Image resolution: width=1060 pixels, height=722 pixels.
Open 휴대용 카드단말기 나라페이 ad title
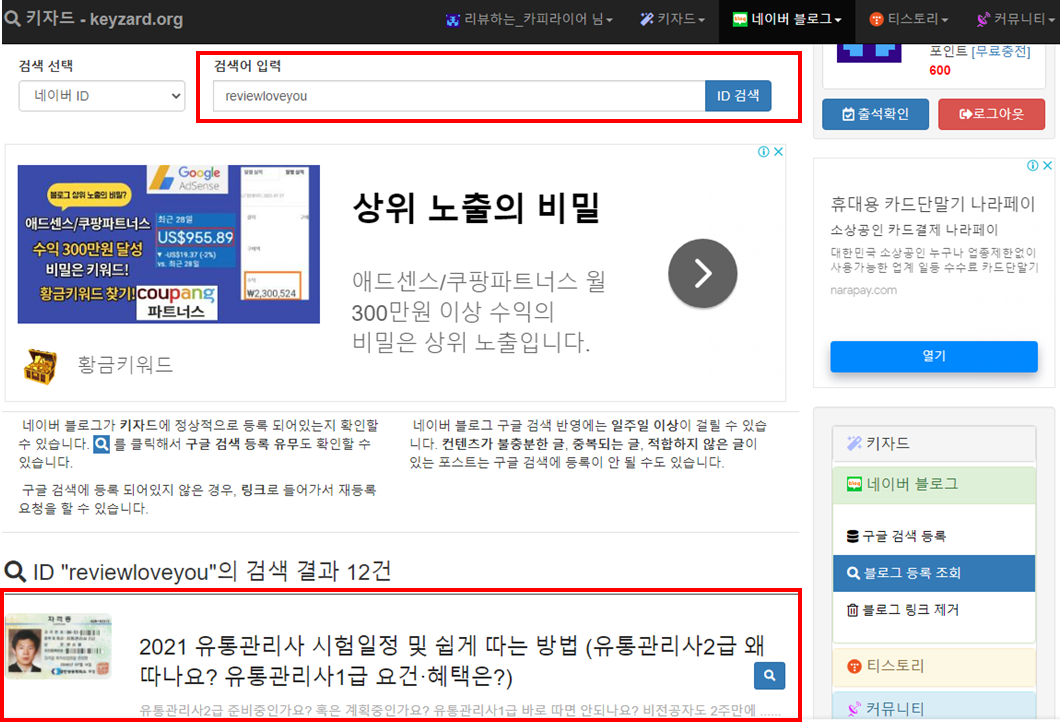(933, 203)
